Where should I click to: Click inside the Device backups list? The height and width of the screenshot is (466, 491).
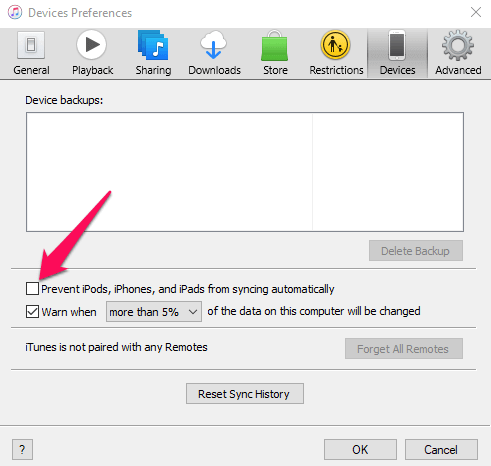[x=245, y=172]
